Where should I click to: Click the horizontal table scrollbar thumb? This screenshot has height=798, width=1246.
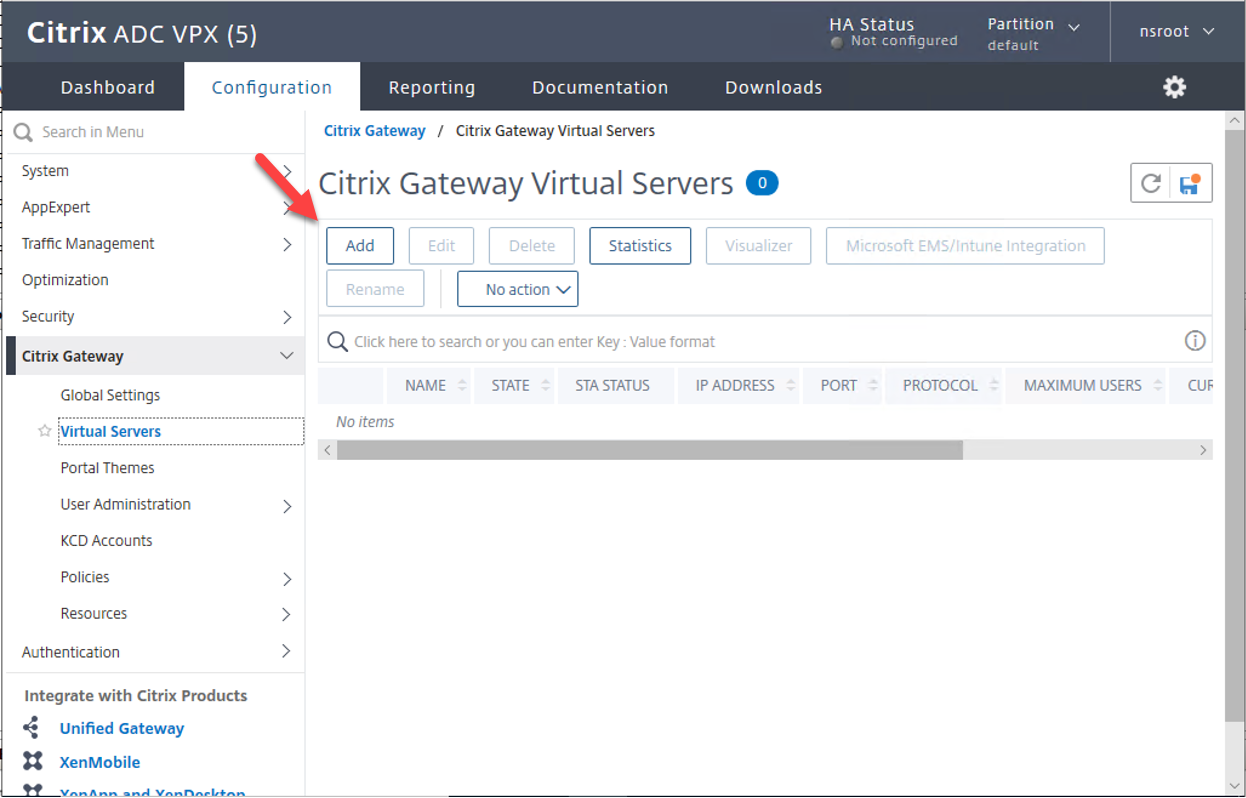point(650,450)
